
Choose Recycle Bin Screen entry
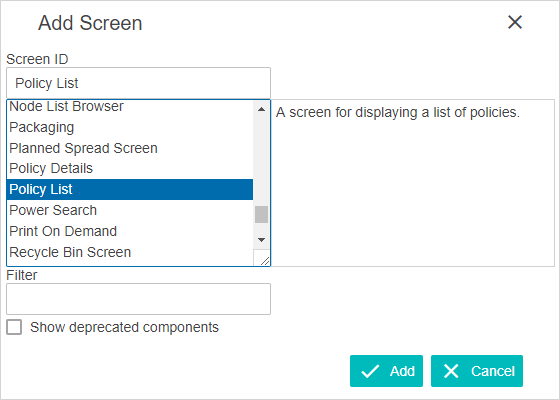tap(130, 252)
